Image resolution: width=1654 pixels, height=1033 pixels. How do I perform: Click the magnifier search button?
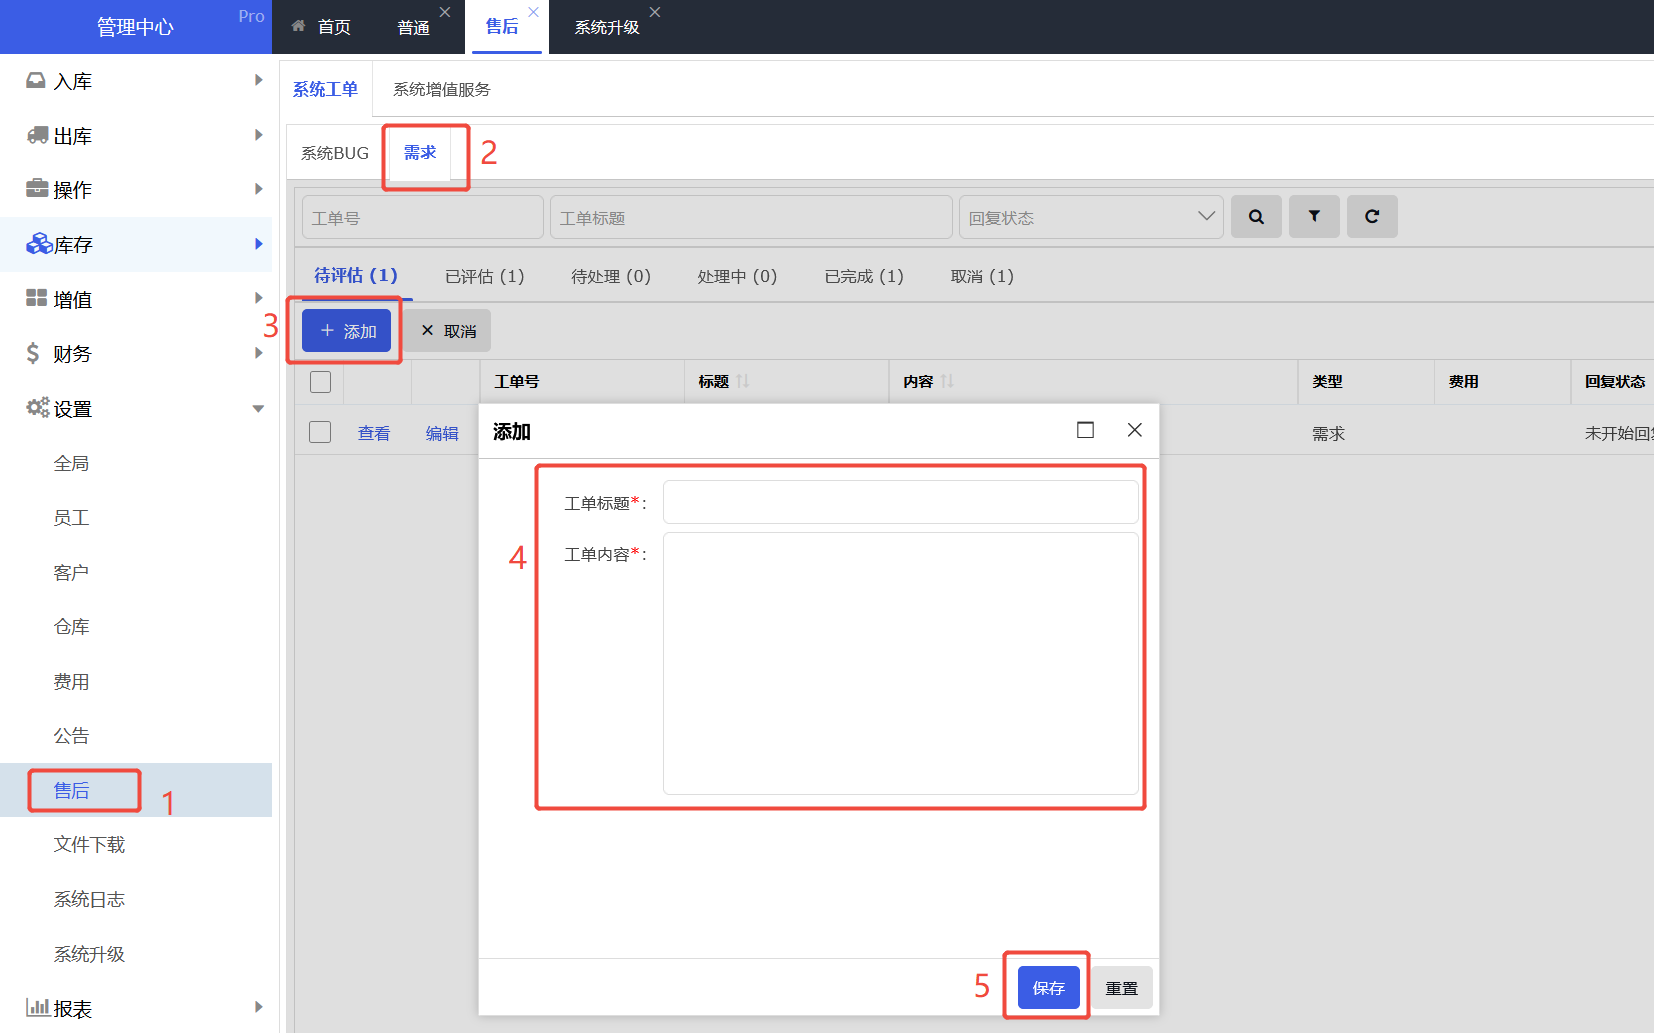pyautogui.click(x=1256, y=217)
